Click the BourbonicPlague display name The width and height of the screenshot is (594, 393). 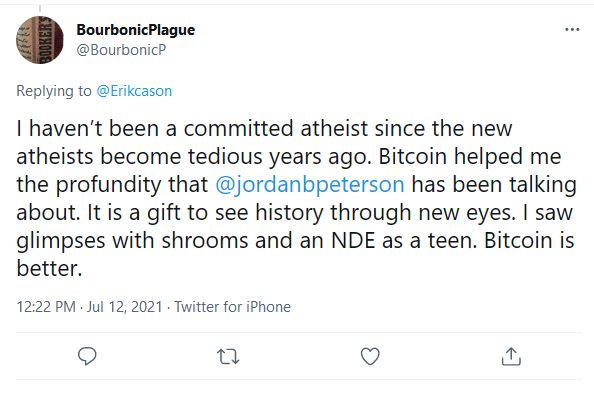136,30
